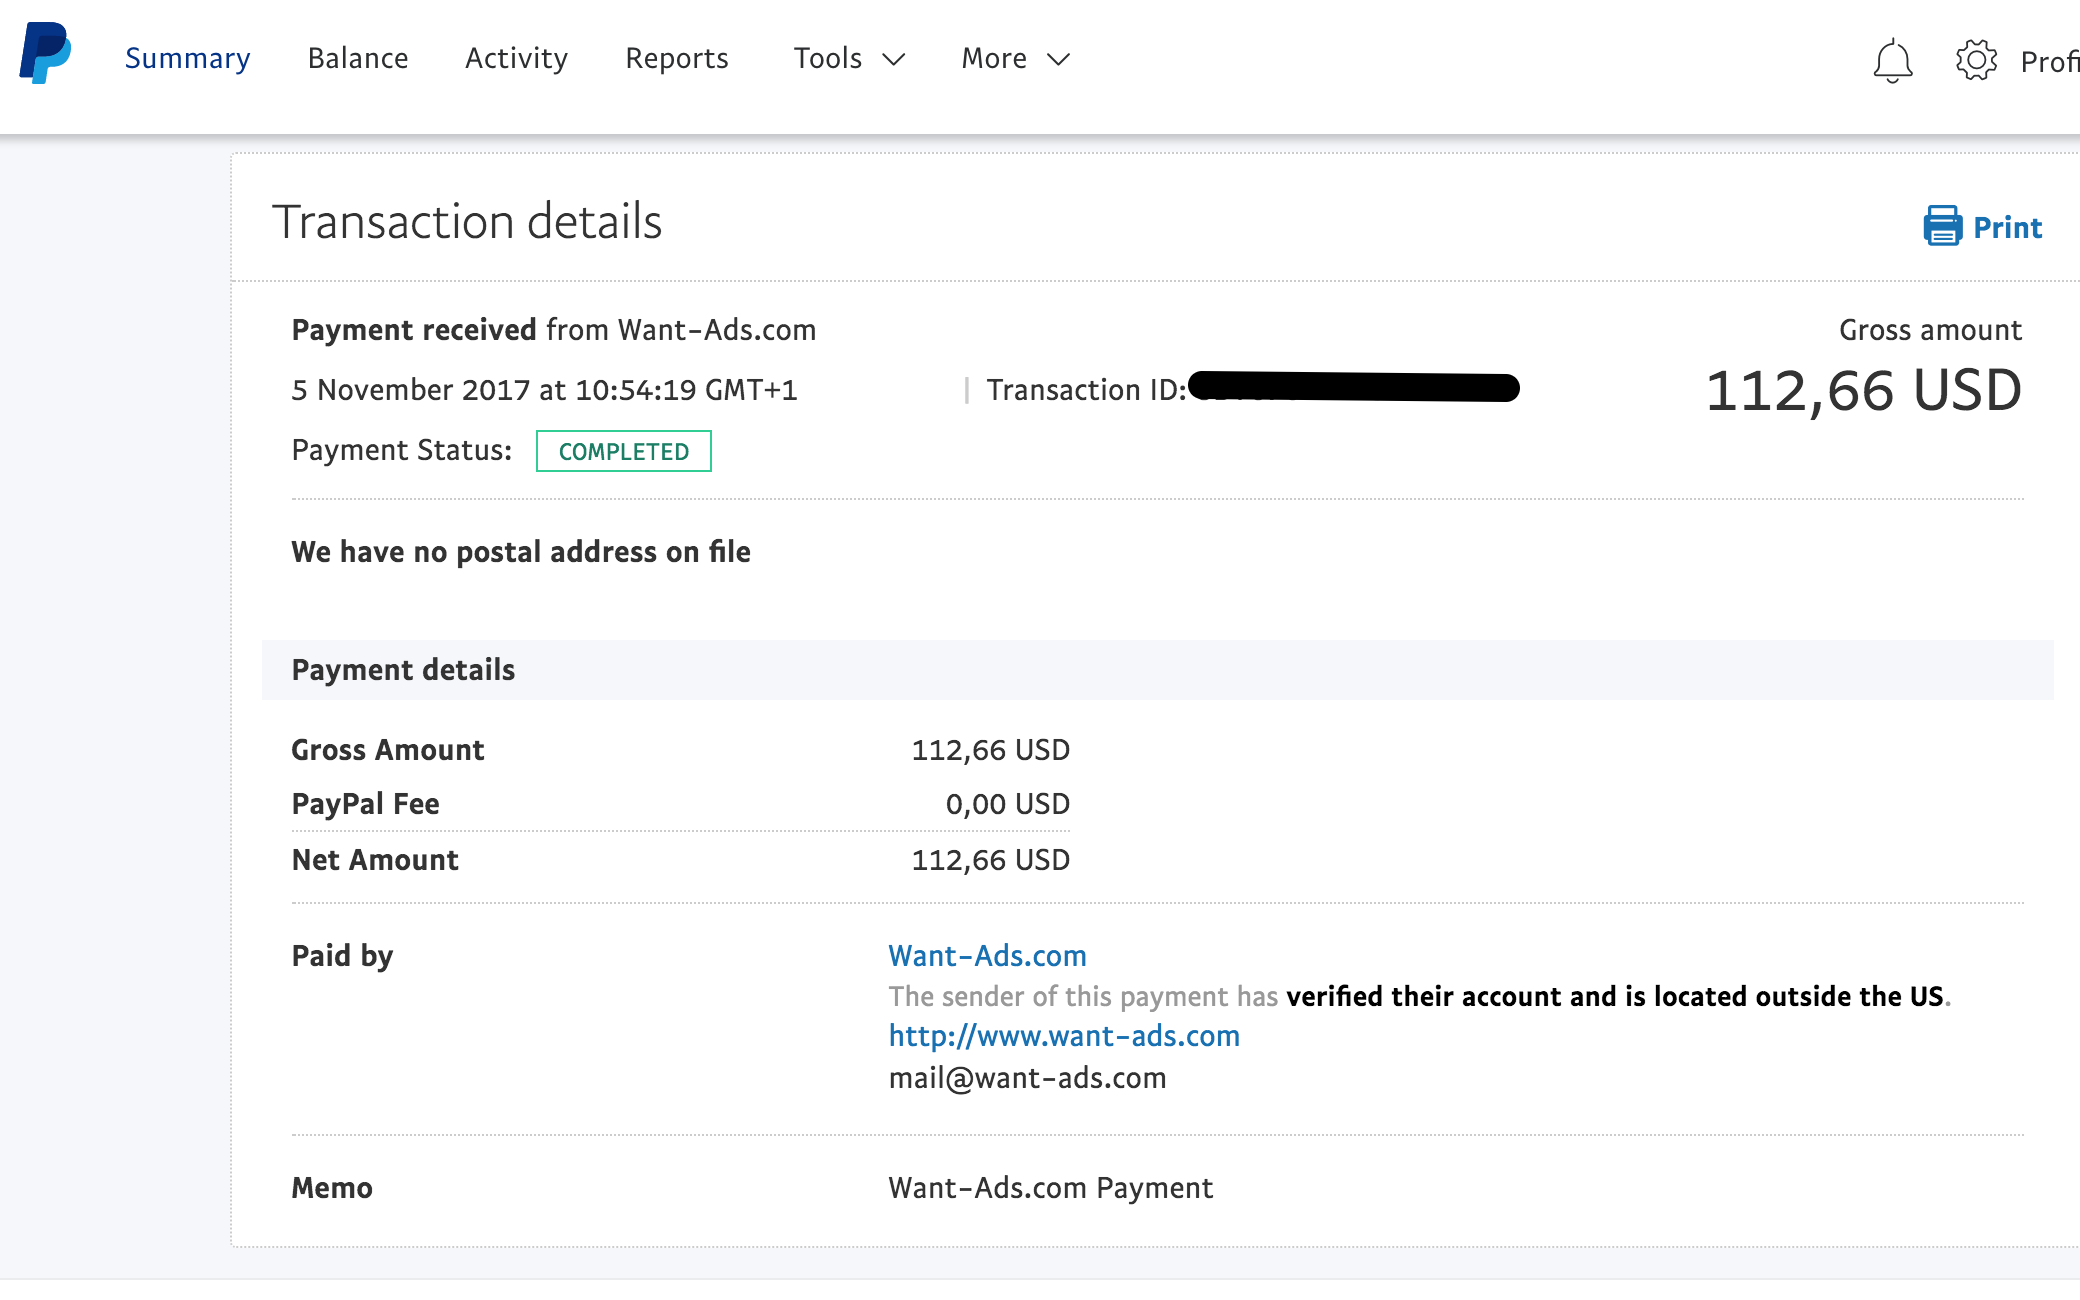Expand the More dropdown menu

coord(994,58)
